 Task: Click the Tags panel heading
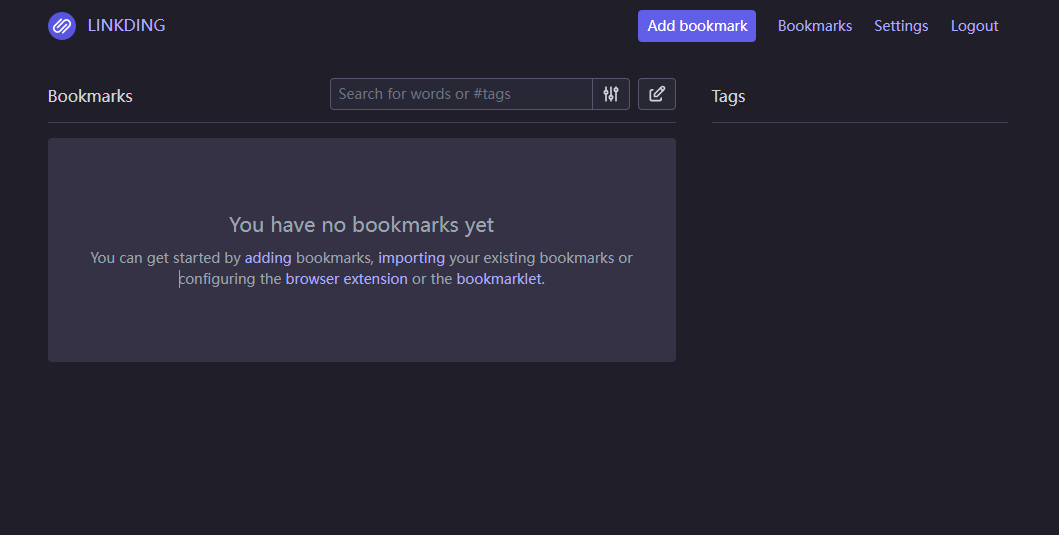point(728,97)
